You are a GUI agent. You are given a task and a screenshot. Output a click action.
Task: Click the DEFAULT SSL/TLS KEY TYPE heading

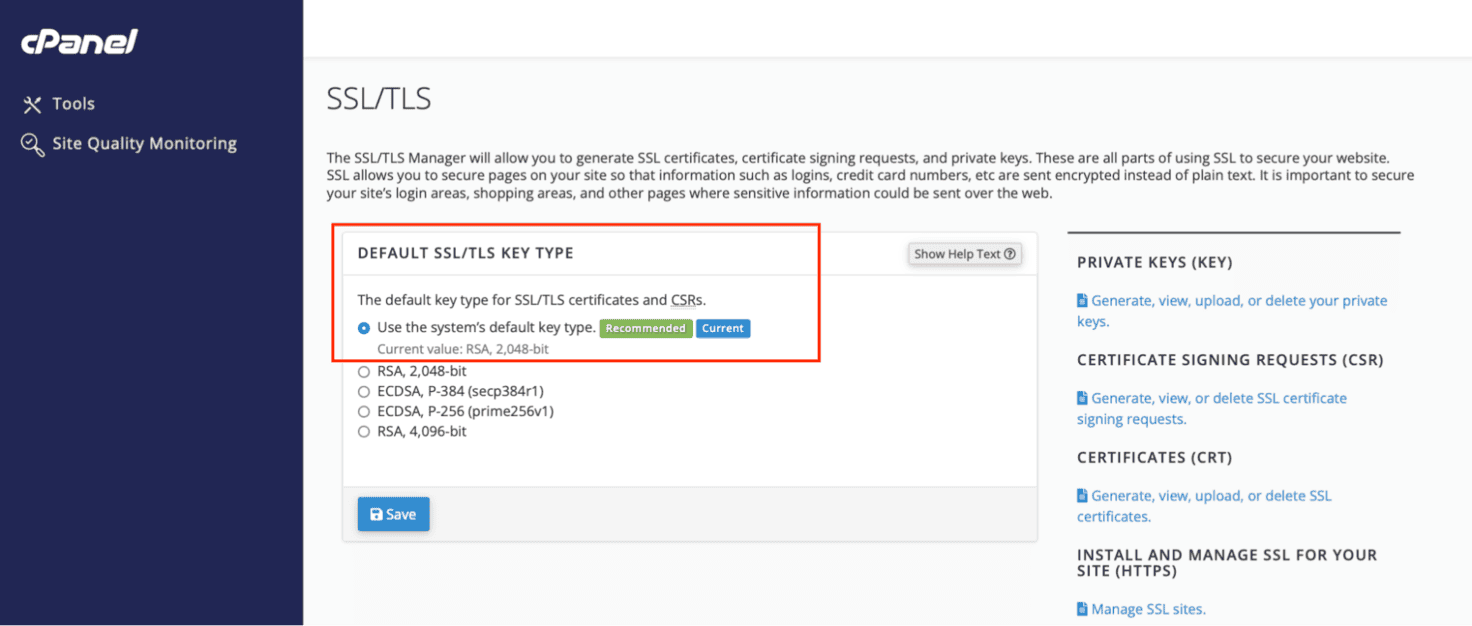(x=465, y=254)
